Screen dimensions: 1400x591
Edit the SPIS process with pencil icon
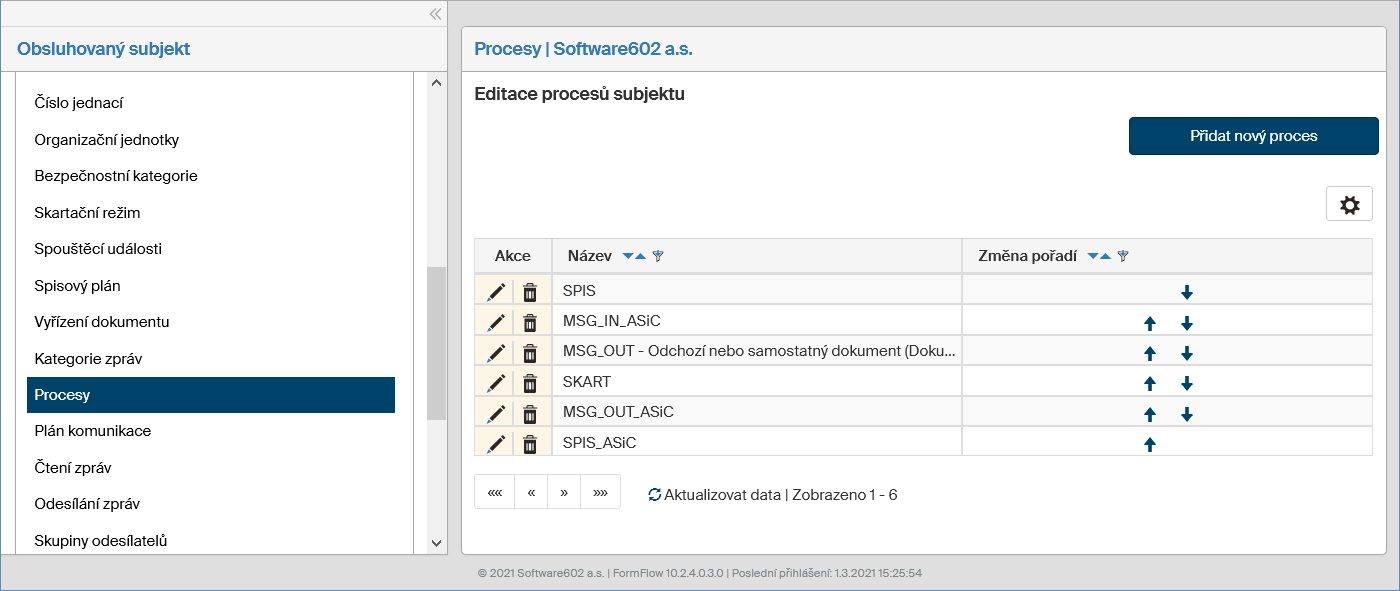coord(496,292)
